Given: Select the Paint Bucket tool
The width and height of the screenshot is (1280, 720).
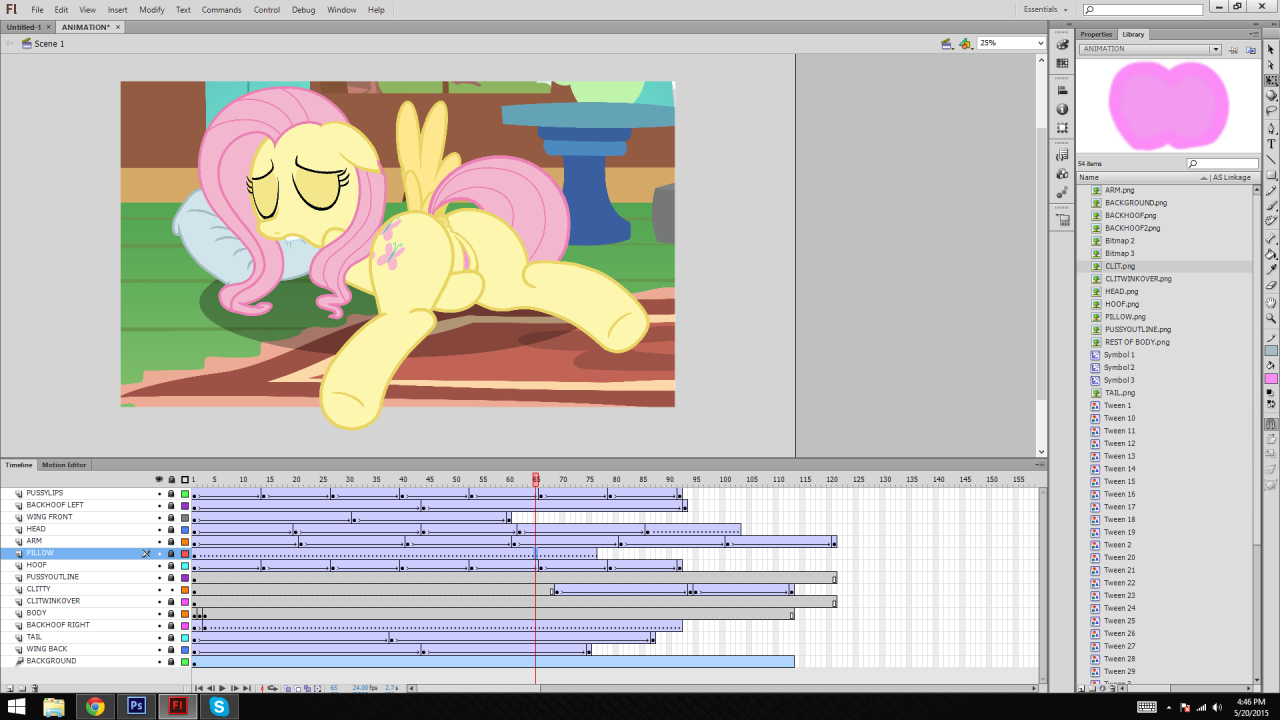Looking at the screenshot, I should pyautogui.click(x=1271, y=255).
